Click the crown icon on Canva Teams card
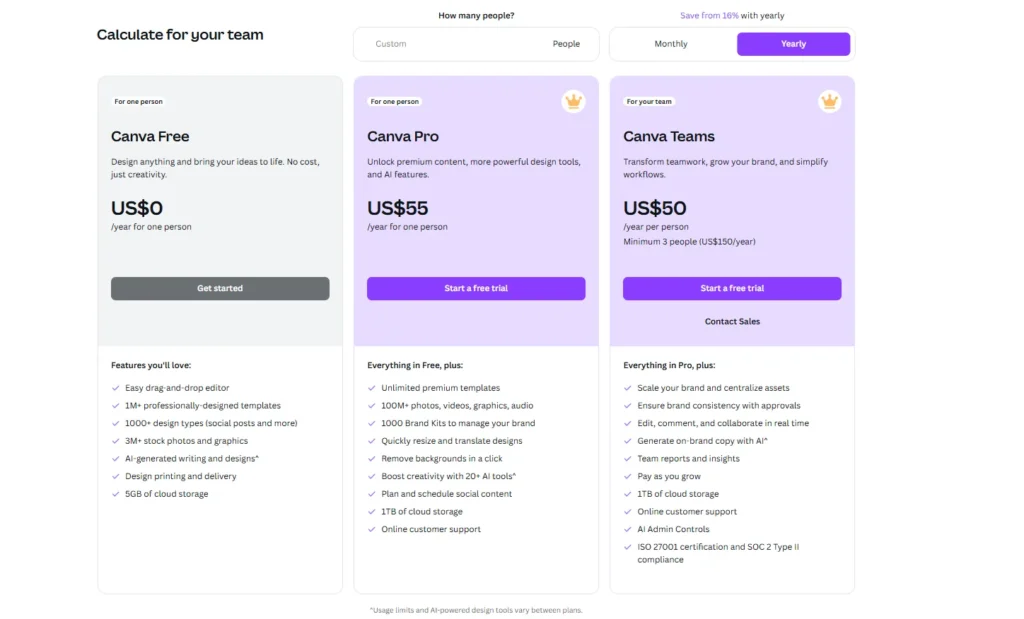The width and height of the screenshot is (1024, 619). (x=829, y=101)
